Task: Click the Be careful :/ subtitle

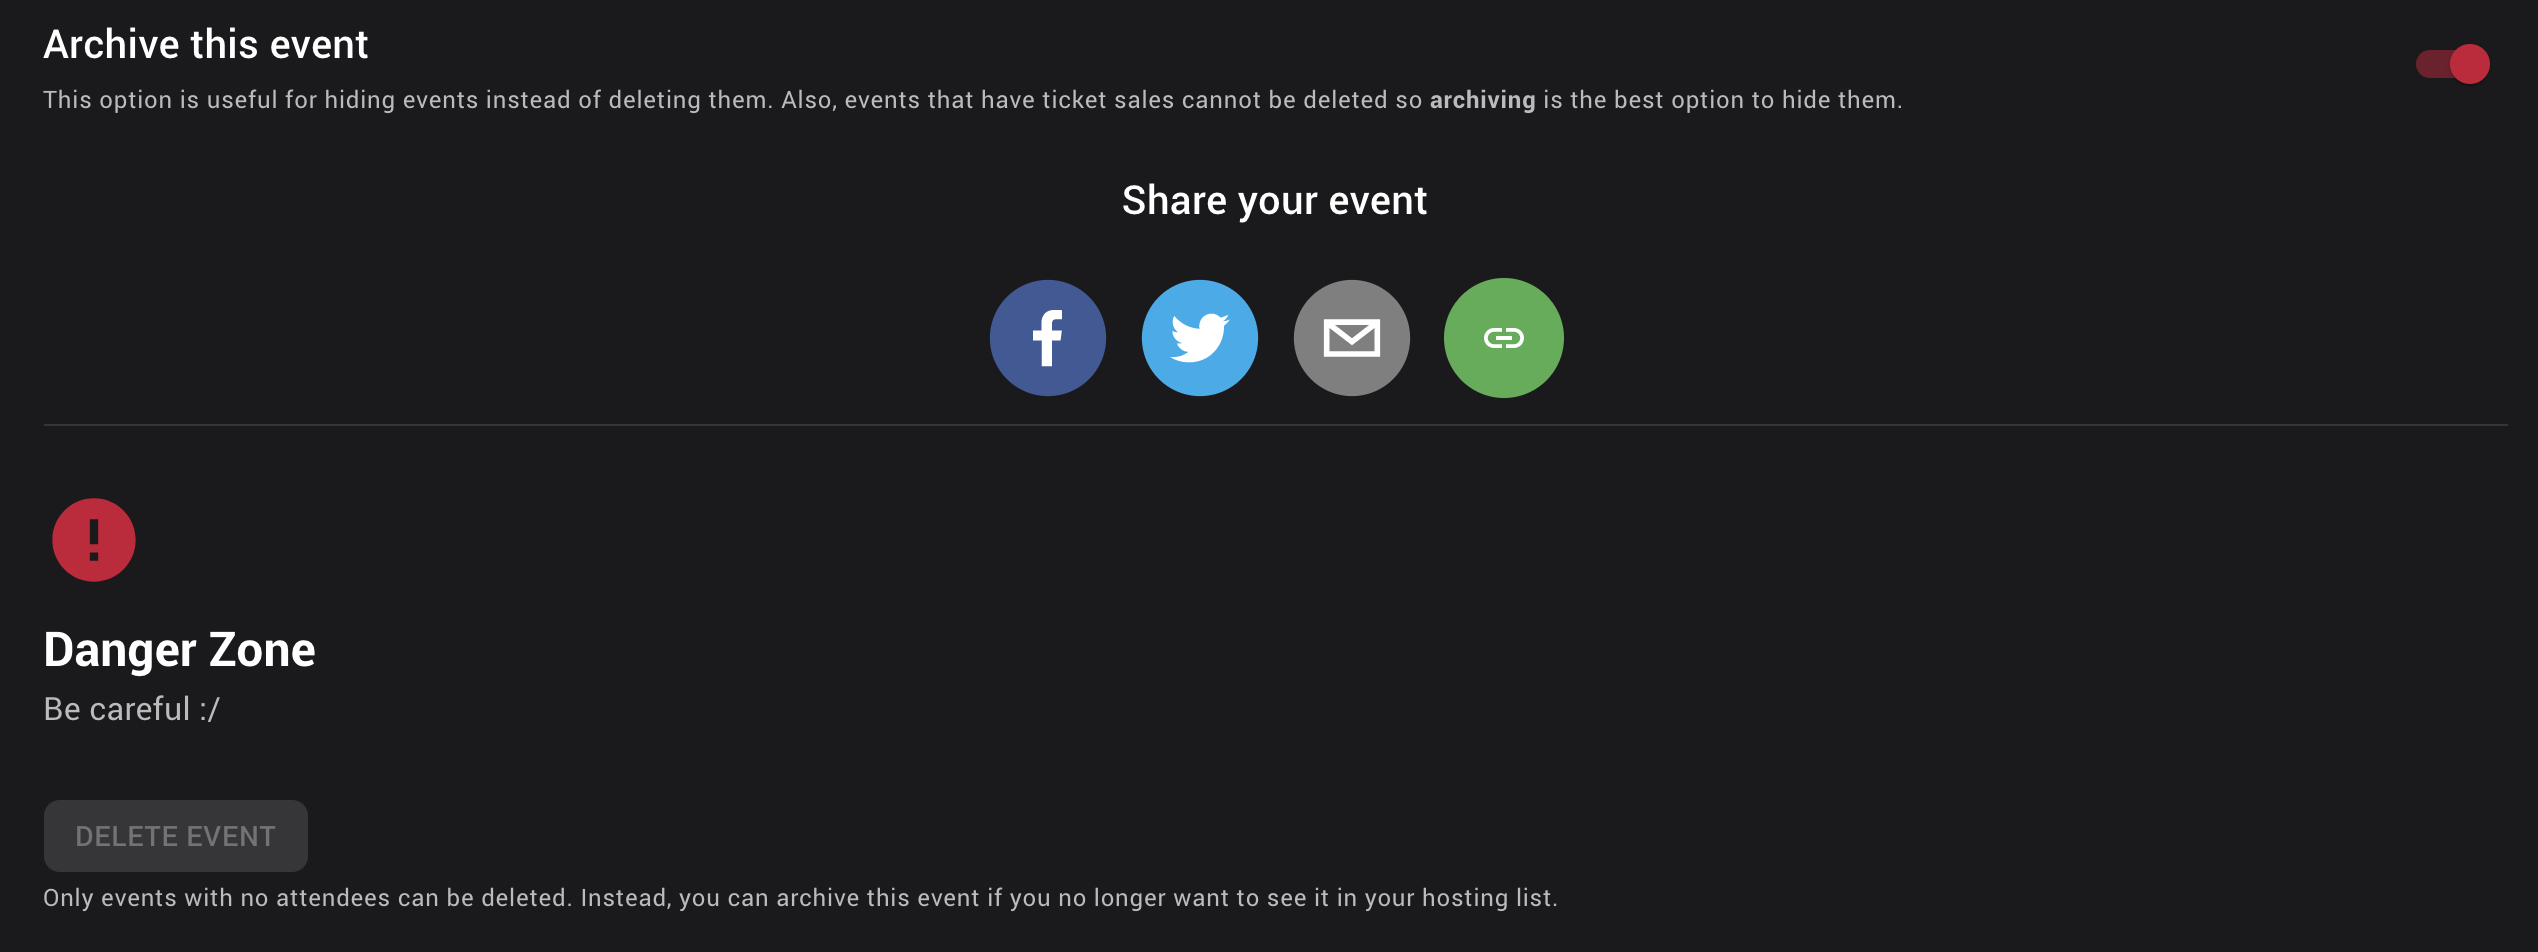Action: 132,709
